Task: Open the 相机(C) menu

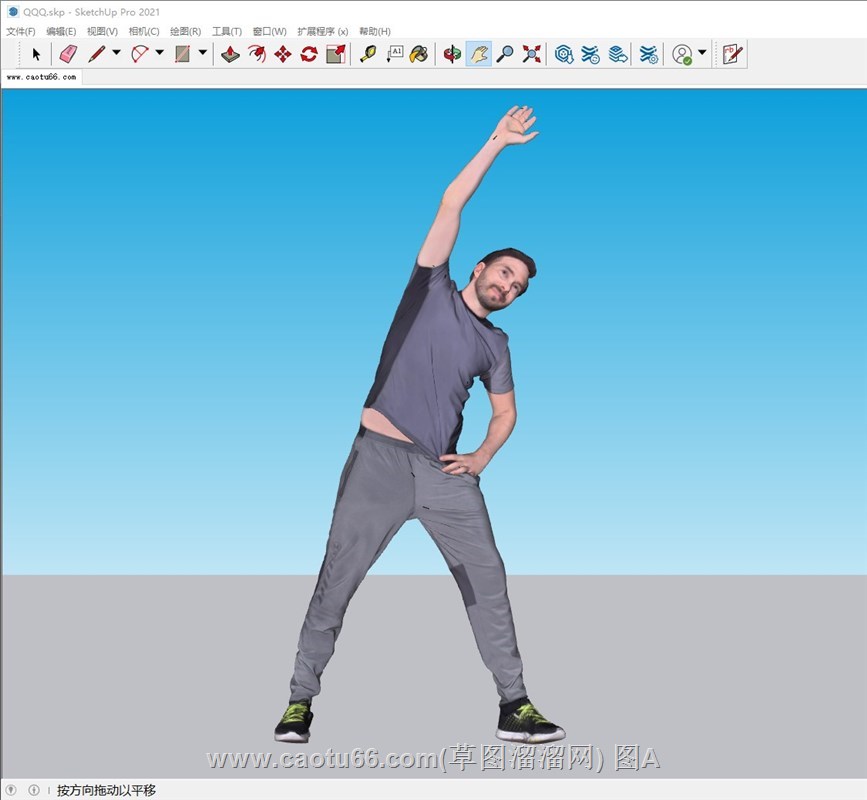Action: click(144, 32)
